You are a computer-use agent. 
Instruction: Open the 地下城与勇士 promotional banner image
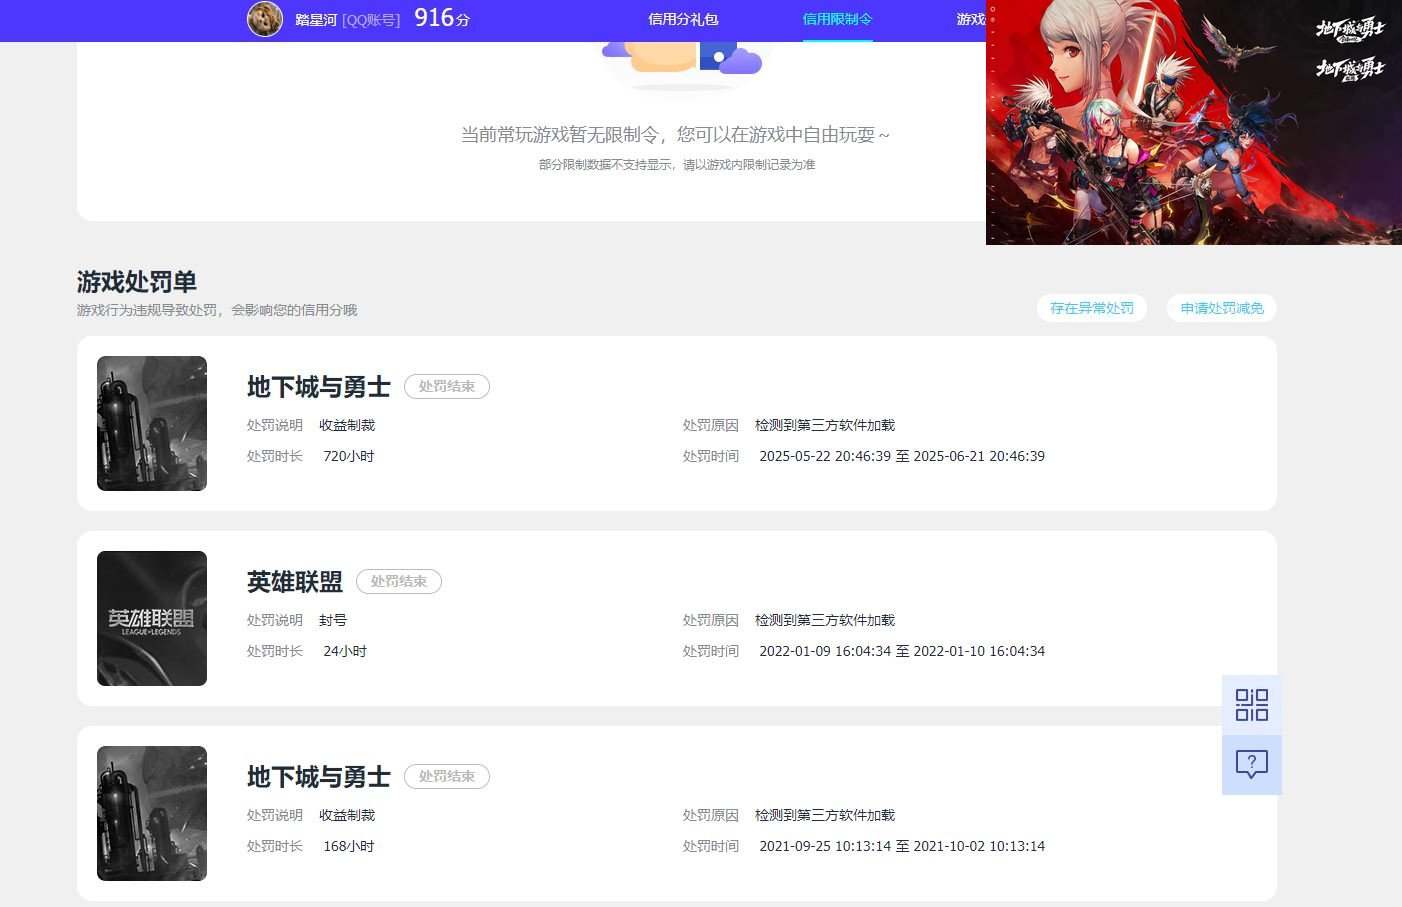tap(1194, 122)
